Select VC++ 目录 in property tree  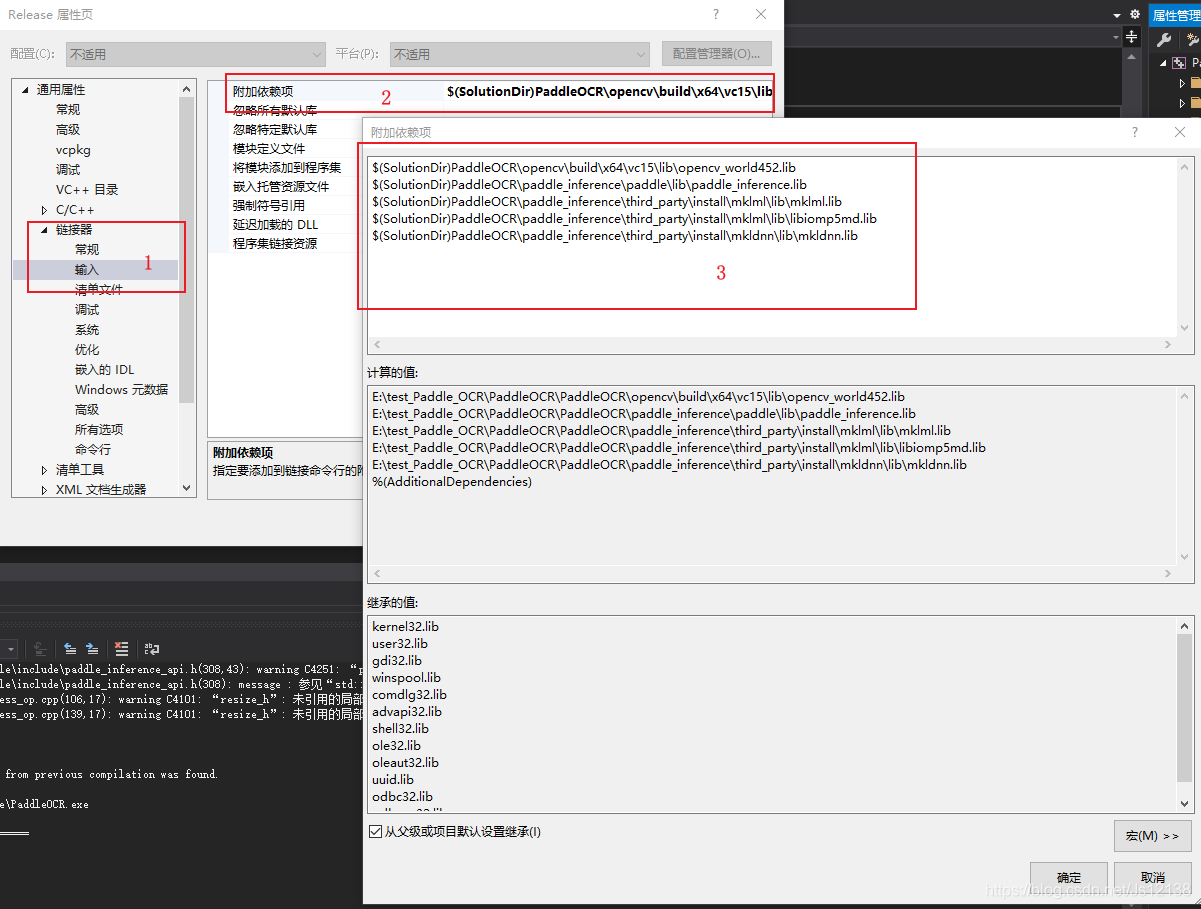(x=87, y=190)
